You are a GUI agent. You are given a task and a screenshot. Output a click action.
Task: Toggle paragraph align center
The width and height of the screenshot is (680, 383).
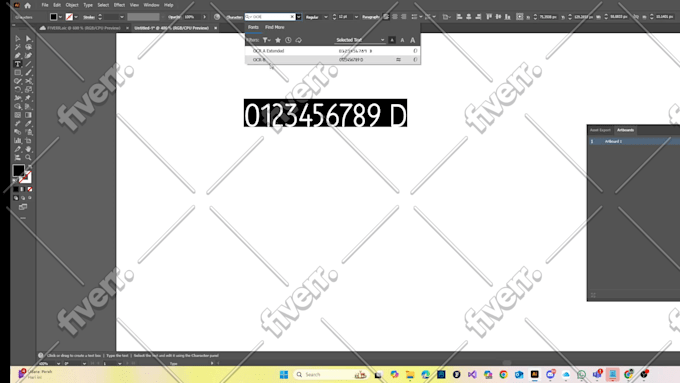coord(395,17)
